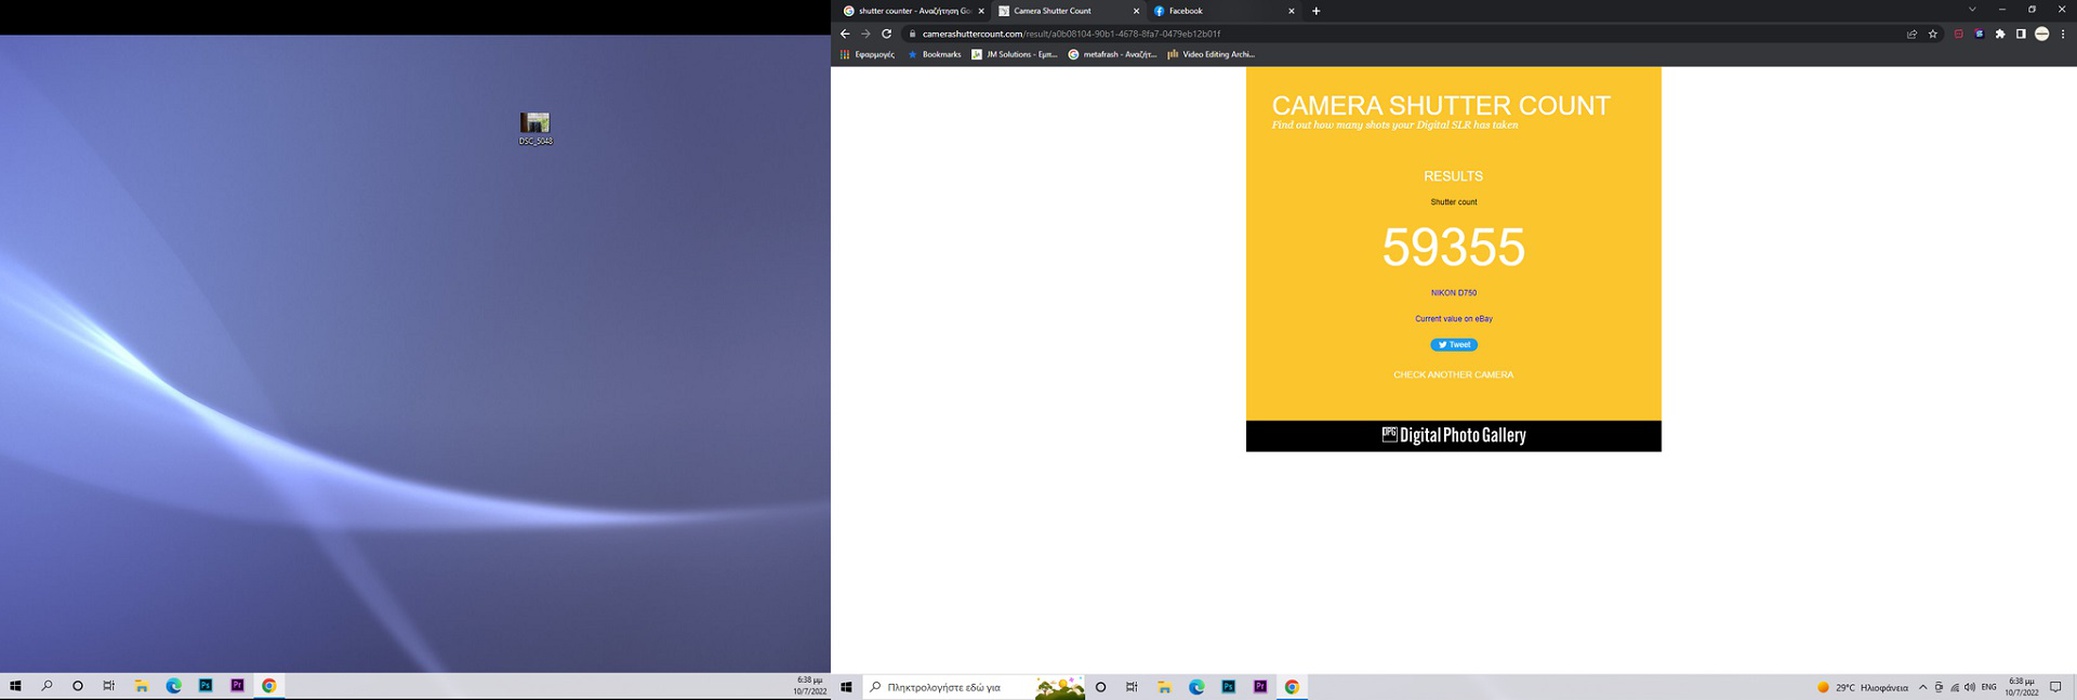
Task: Open Photoshop from the right monitor taskbar
Action: (x=1228, y=687)
